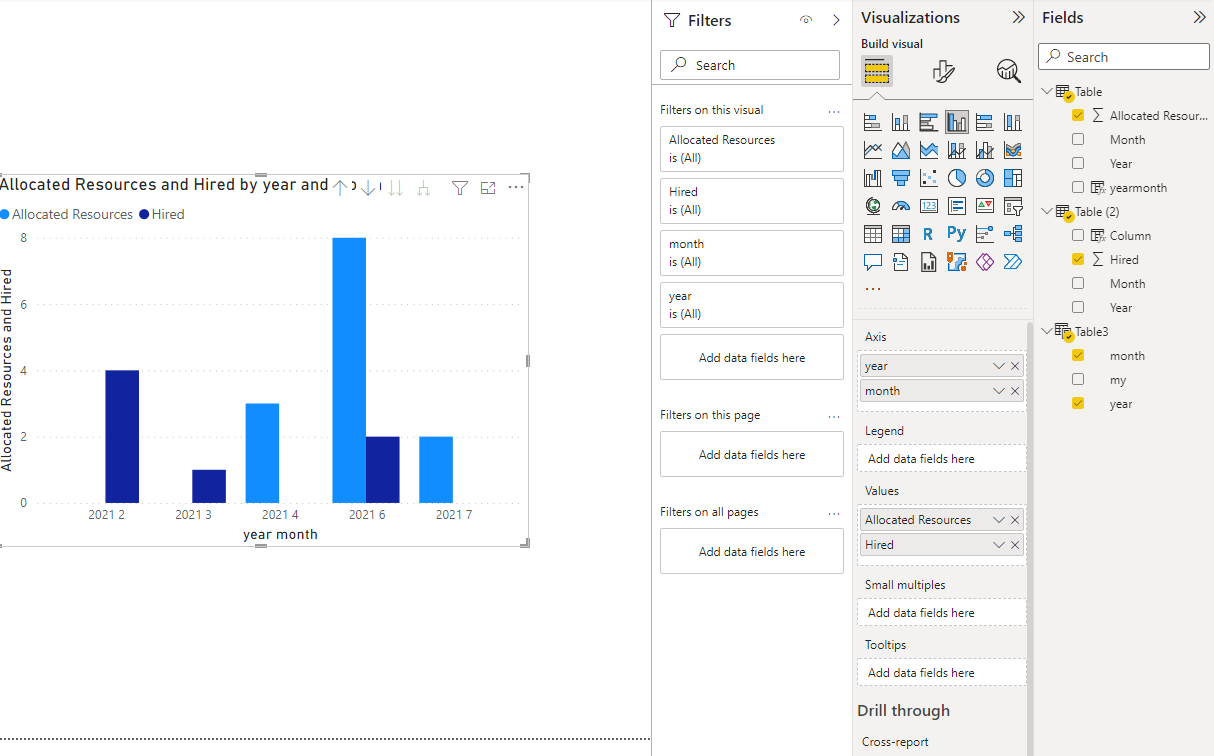1214x756 pixels.
Task: Open the Analytics magnifier icon
Action: [1008, 71]
